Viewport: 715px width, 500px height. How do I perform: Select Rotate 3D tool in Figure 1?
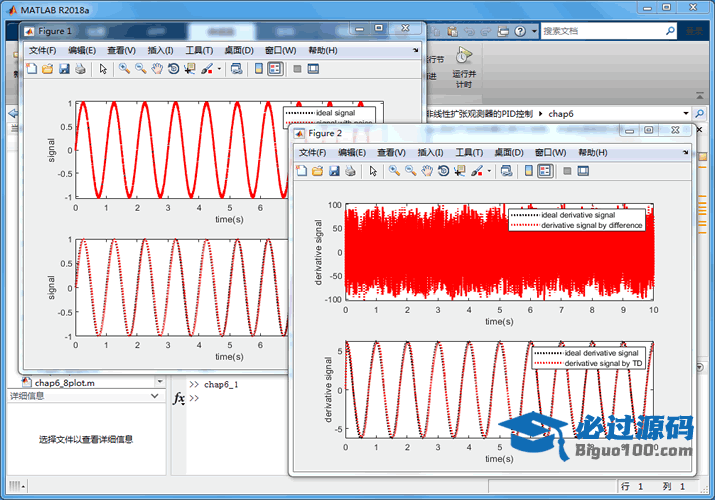pos(173,69)
